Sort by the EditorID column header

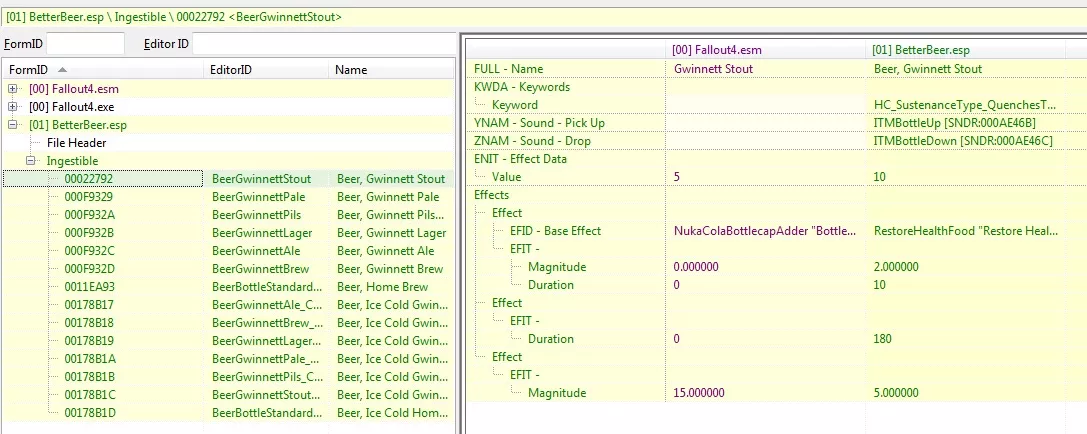click(x=268, y=69)
